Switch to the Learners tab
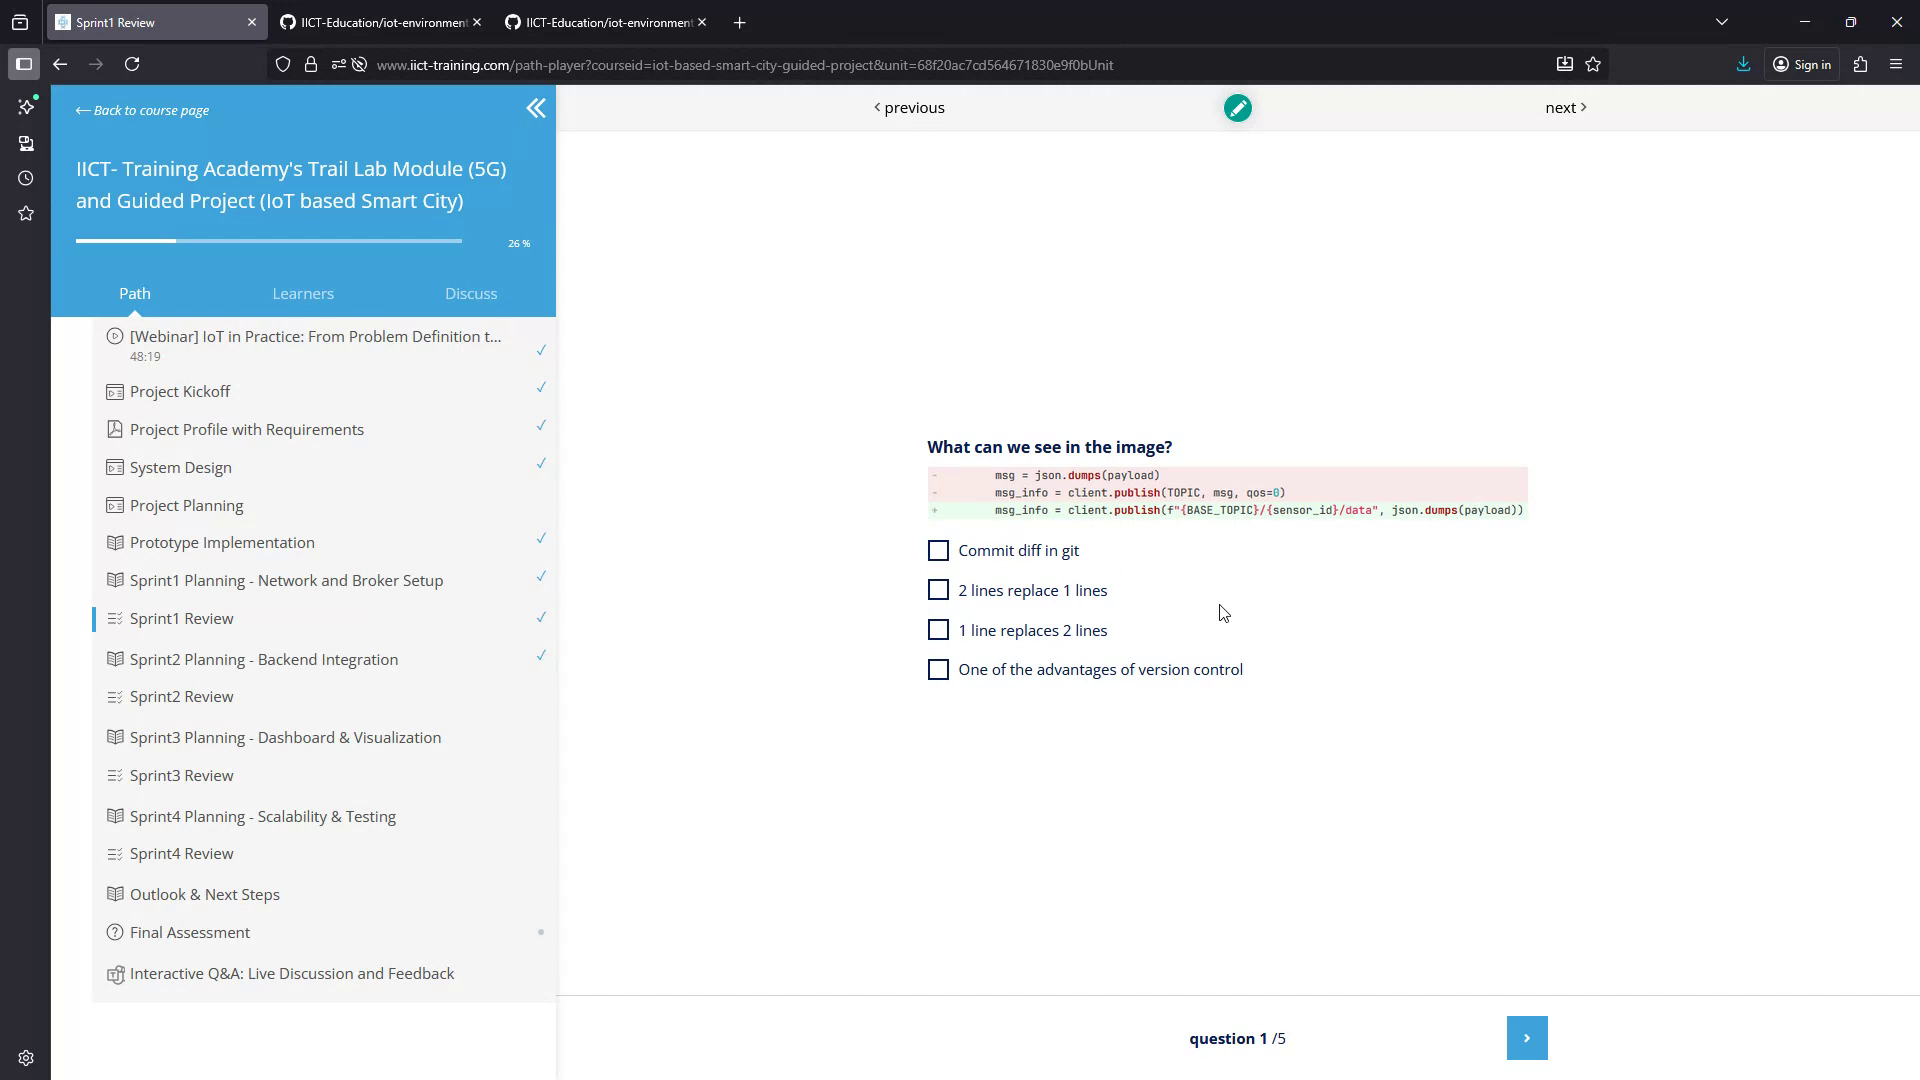The image size is (1920, 1080). [302, 293]
